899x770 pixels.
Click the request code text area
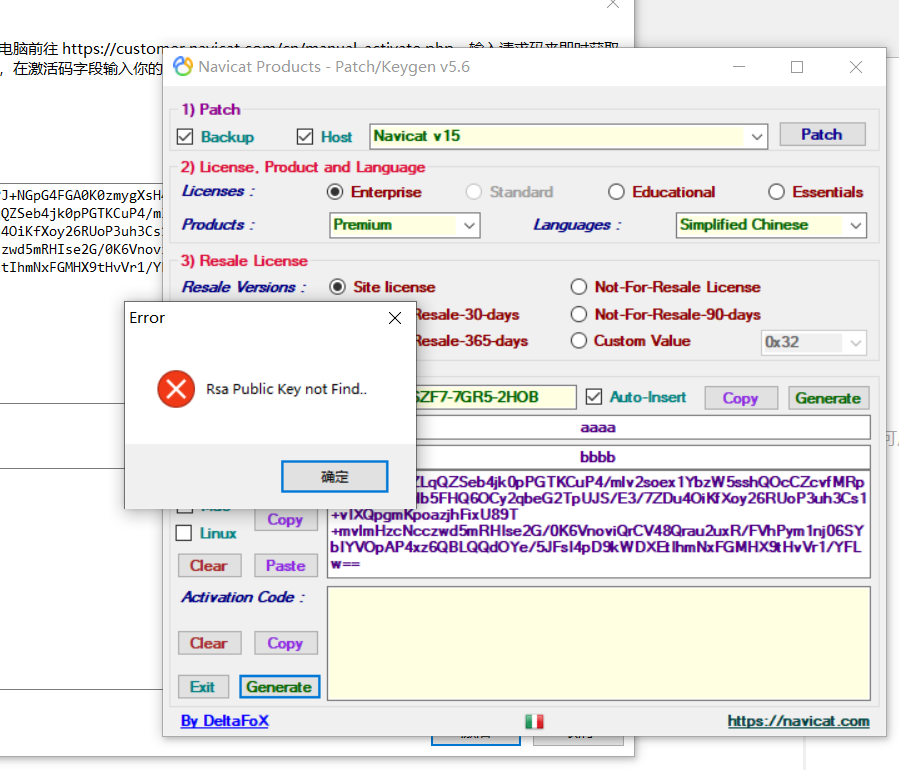[599, 524]
